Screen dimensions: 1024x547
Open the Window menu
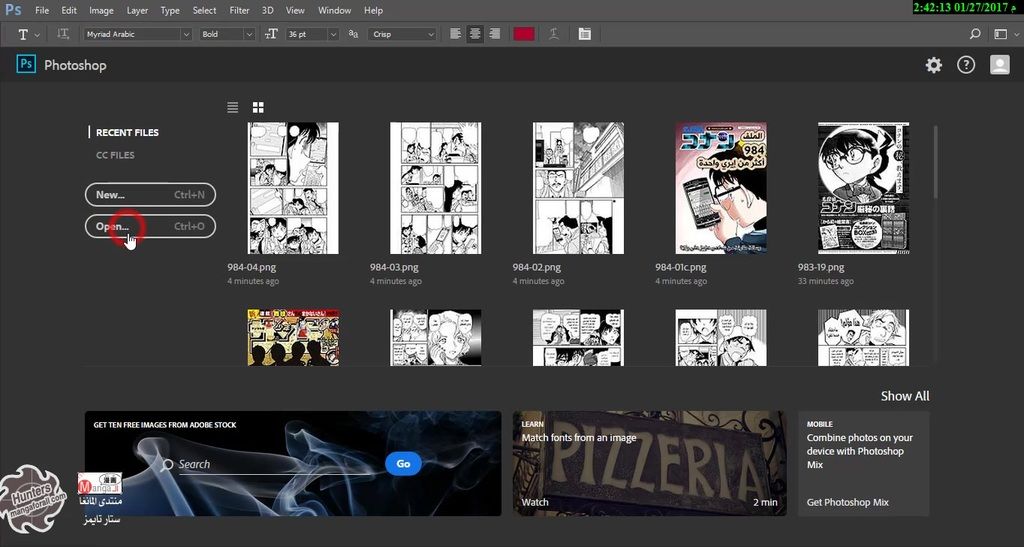pos(334,10)
